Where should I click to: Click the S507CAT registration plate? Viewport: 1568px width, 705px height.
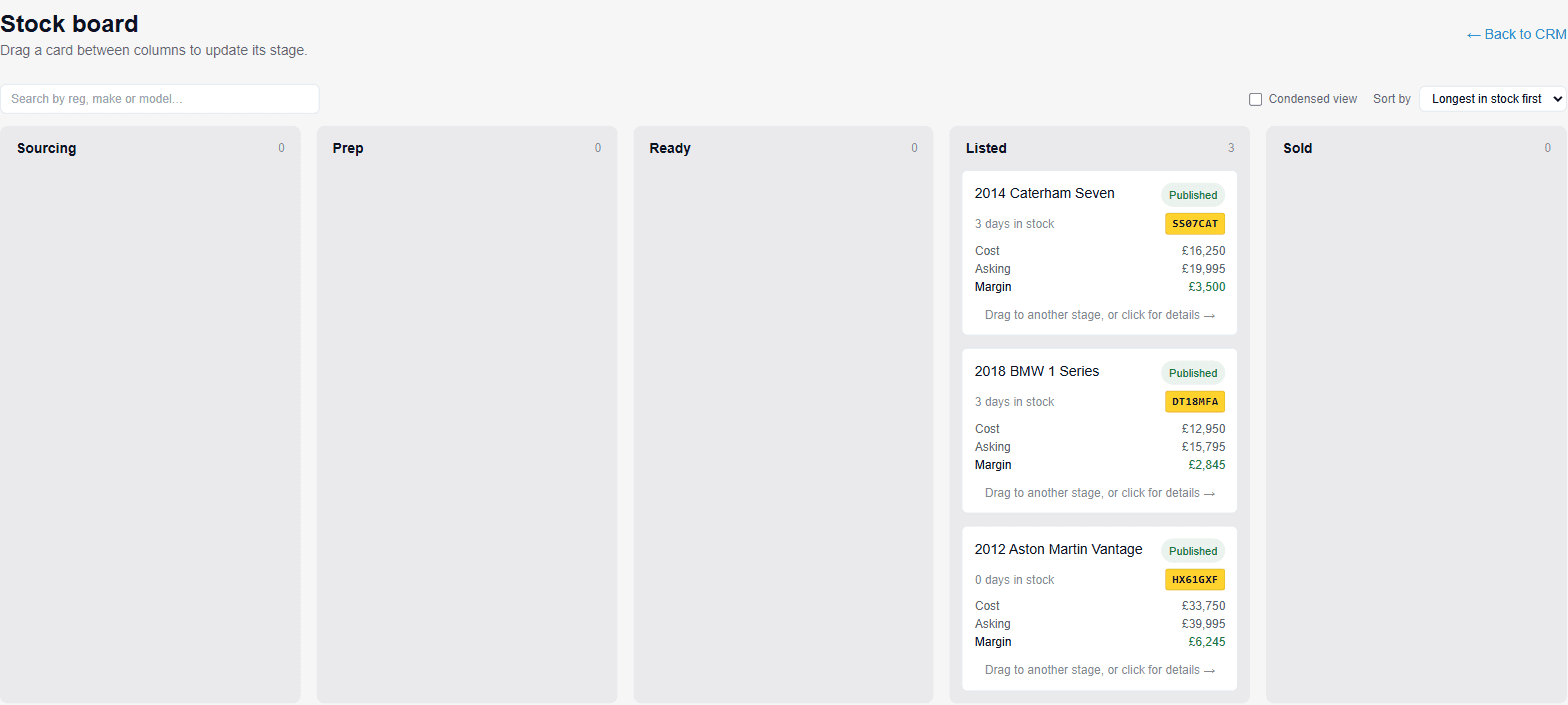coord(1195,224)
